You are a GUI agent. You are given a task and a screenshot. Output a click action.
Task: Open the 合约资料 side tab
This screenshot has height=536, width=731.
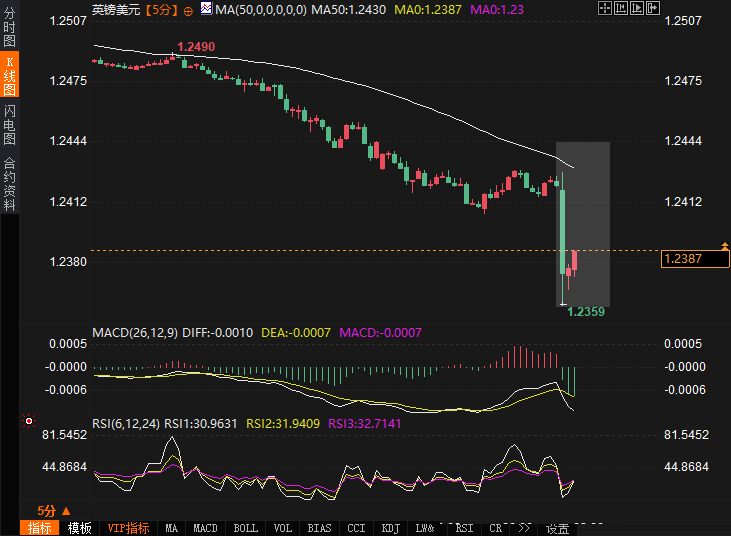pos(9,184)
